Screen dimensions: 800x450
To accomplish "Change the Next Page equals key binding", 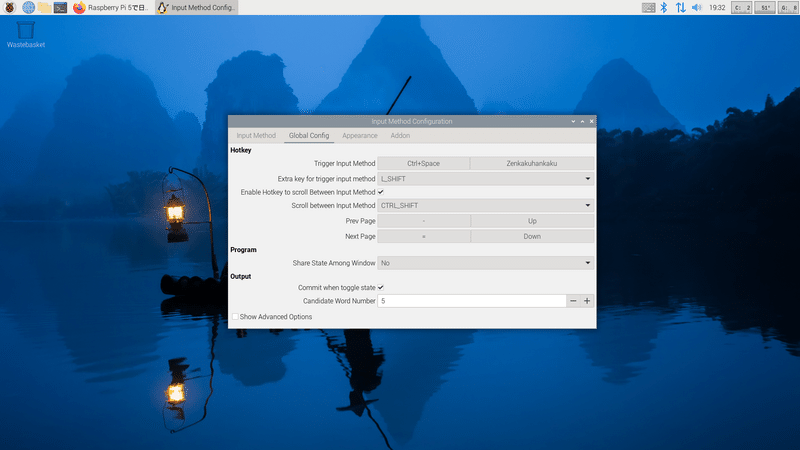I will (x=423, y=236).
